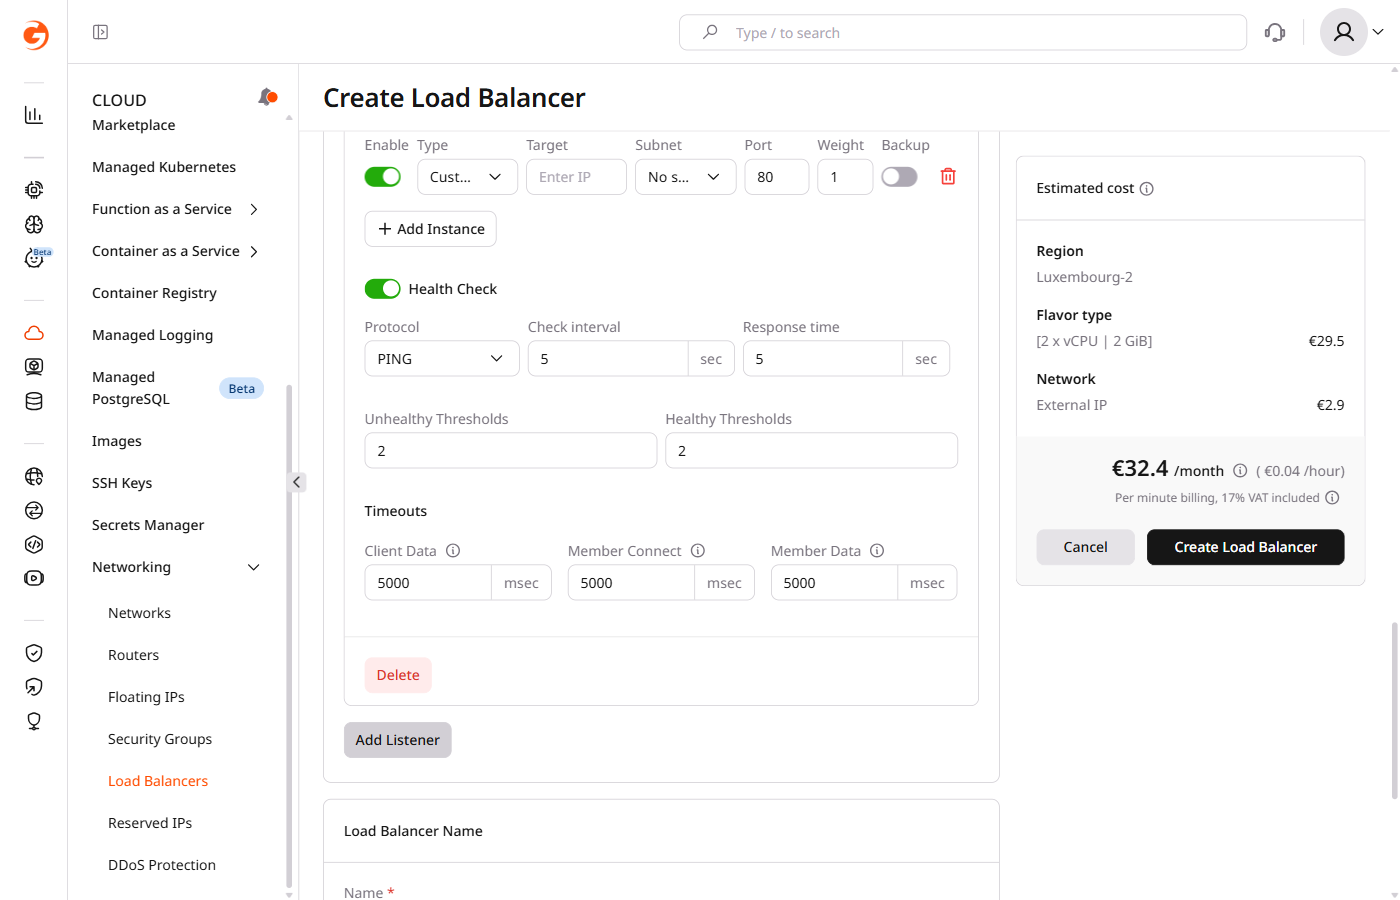Open Floating IPs page
This screenshot has width=1400, height=900.
[146, 697]
